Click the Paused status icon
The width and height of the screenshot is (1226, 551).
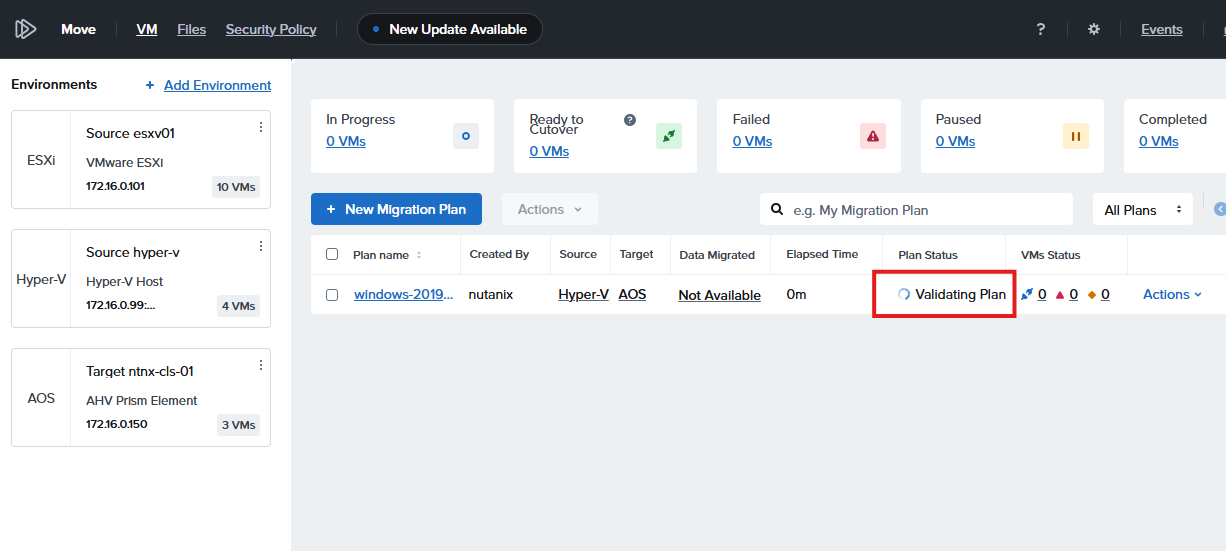click(1076, 136)
